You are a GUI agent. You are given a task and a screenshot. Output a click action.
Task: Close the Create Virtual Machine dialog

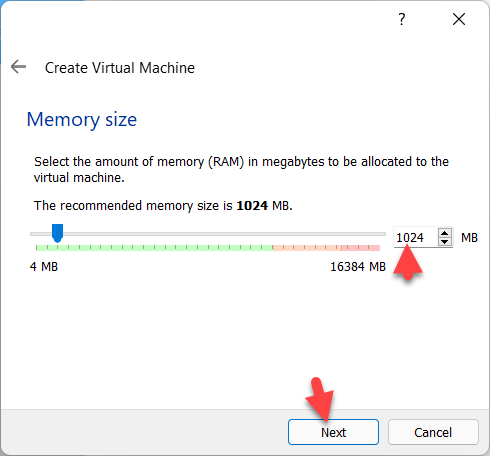459,19
